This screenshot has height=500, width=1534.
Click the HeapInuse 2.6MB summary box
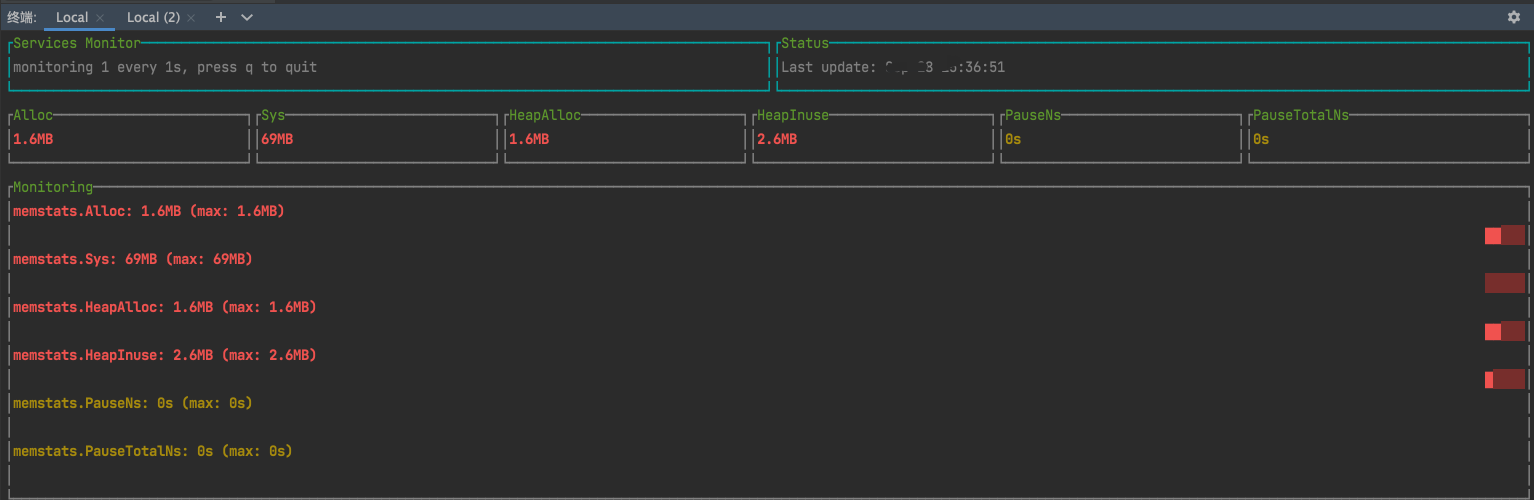(x=873, y=139)
